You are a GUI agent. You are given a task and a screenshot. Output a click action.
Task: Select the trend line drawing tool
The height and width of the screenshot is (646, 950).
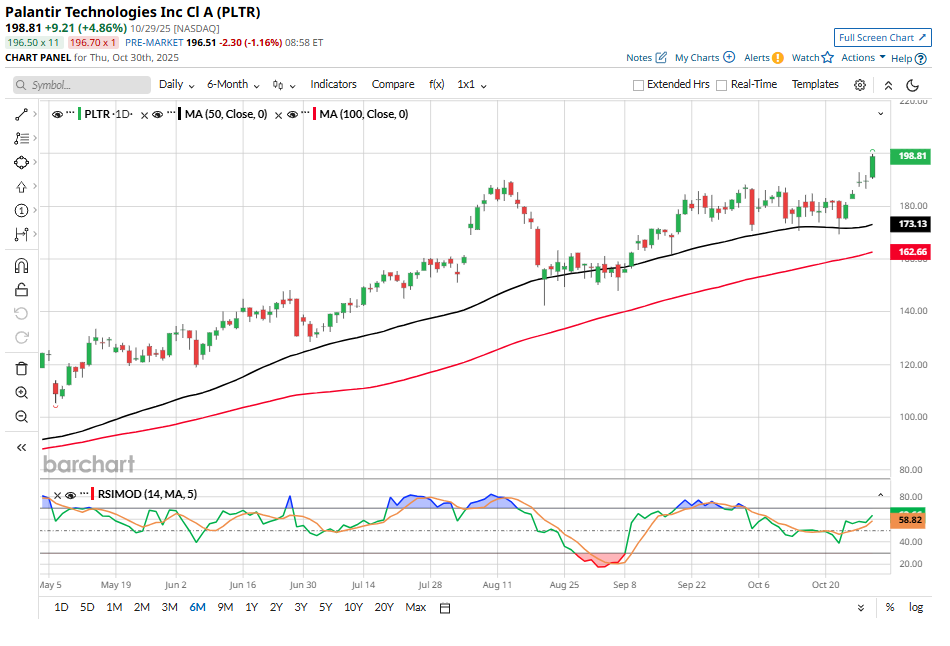click(x=21, y=114)
